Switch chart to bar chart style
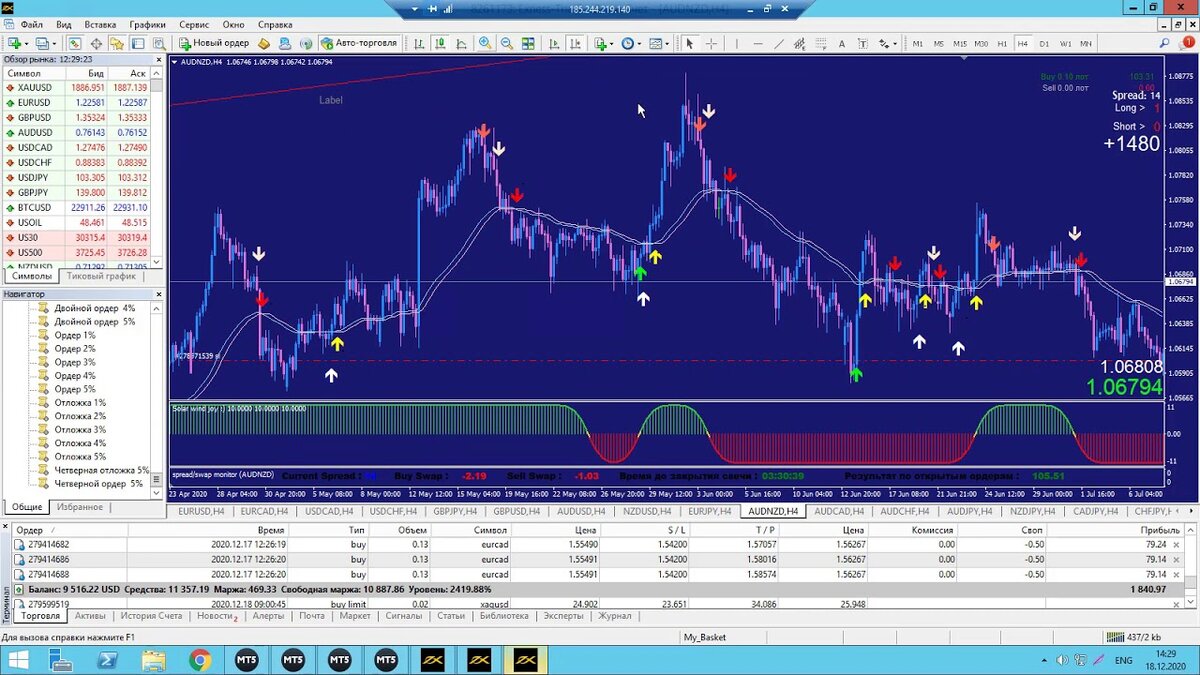Viewport: 1200px width, 675px height. [419, 43]
